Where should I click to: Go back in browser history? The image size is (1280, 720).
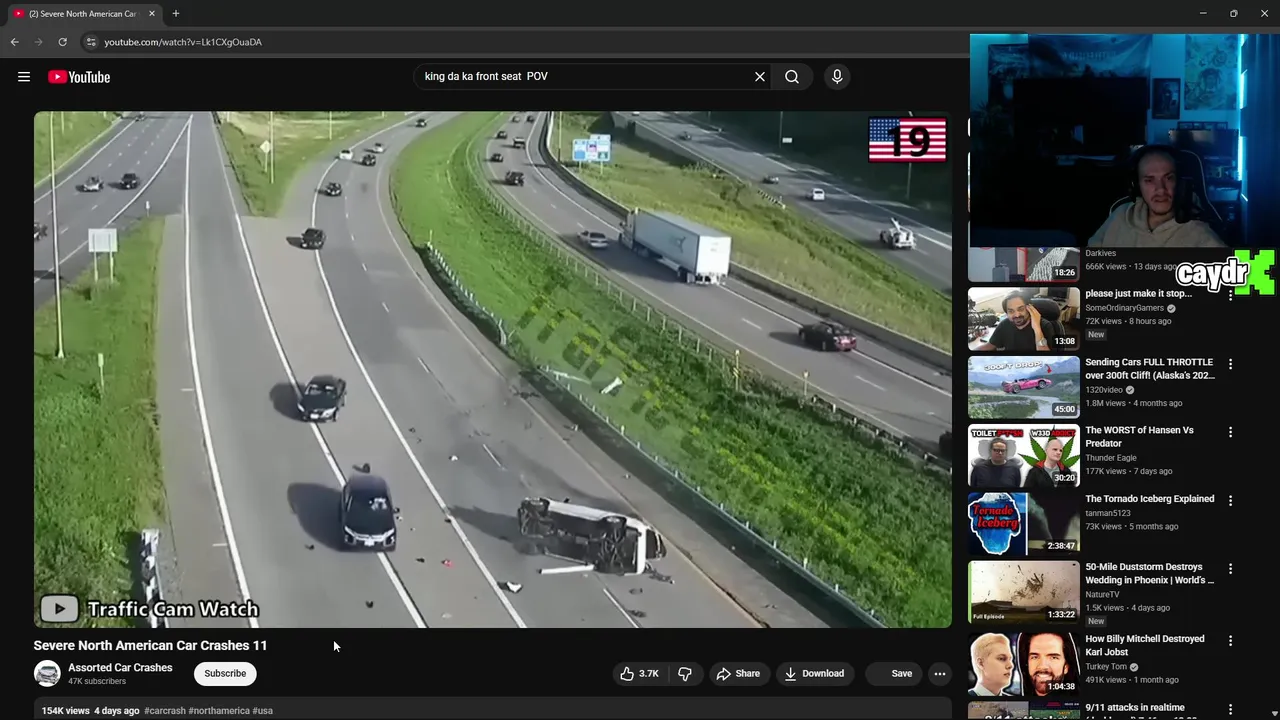(14, 42)
